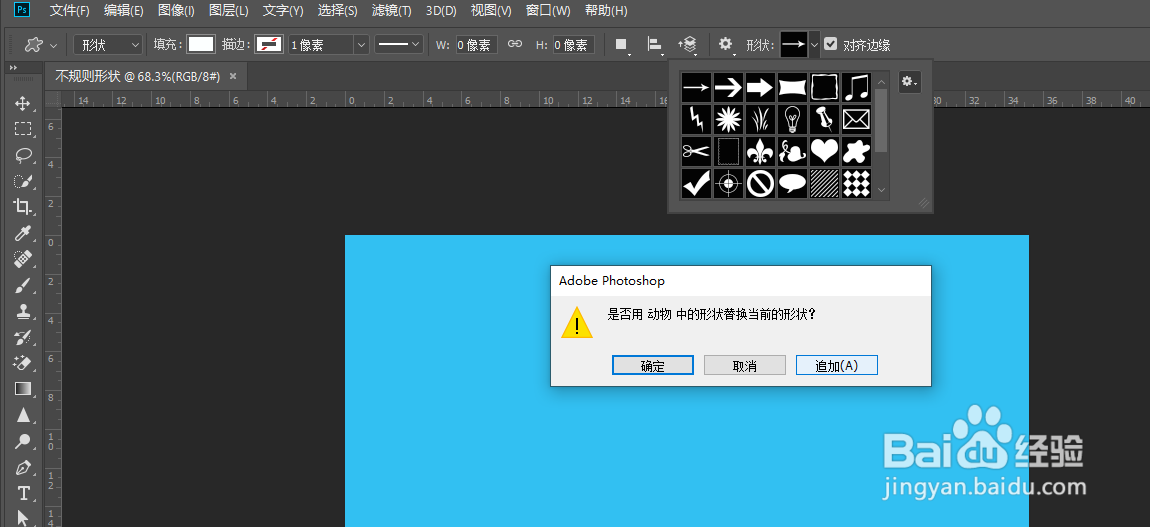The width and height of the screenshot is (1150, 527).
Task: Choose the envelope shape
Action: [856, 119]
